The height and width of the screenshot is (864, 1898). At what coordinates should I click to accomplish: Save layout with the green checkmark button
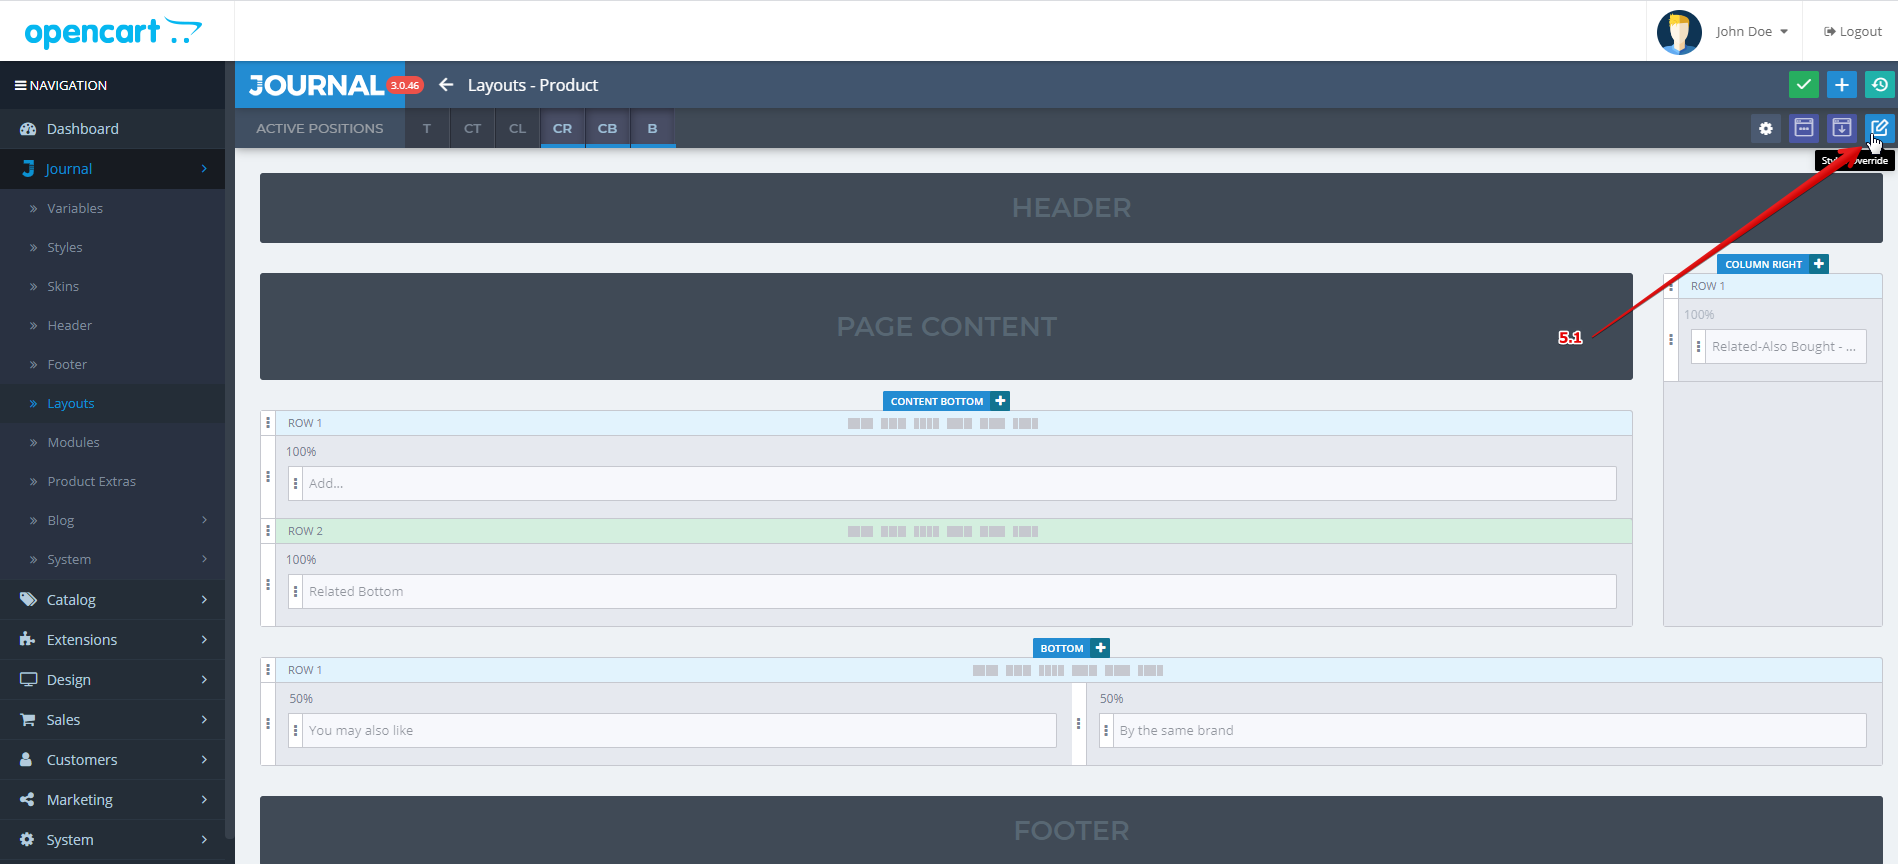[x=1804, y=85]
